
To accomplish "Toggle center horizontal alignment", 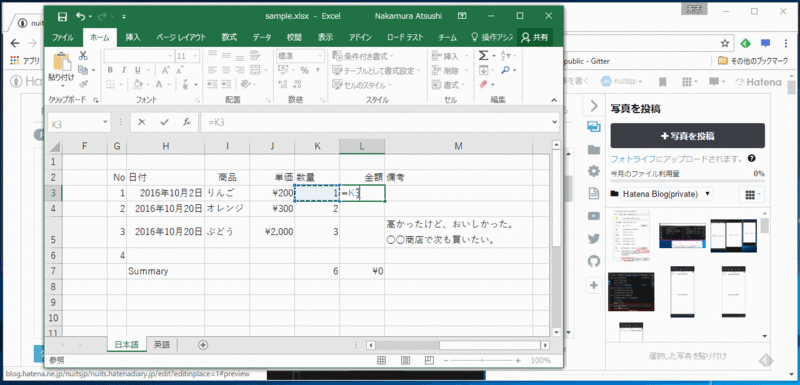I will 226,70.
